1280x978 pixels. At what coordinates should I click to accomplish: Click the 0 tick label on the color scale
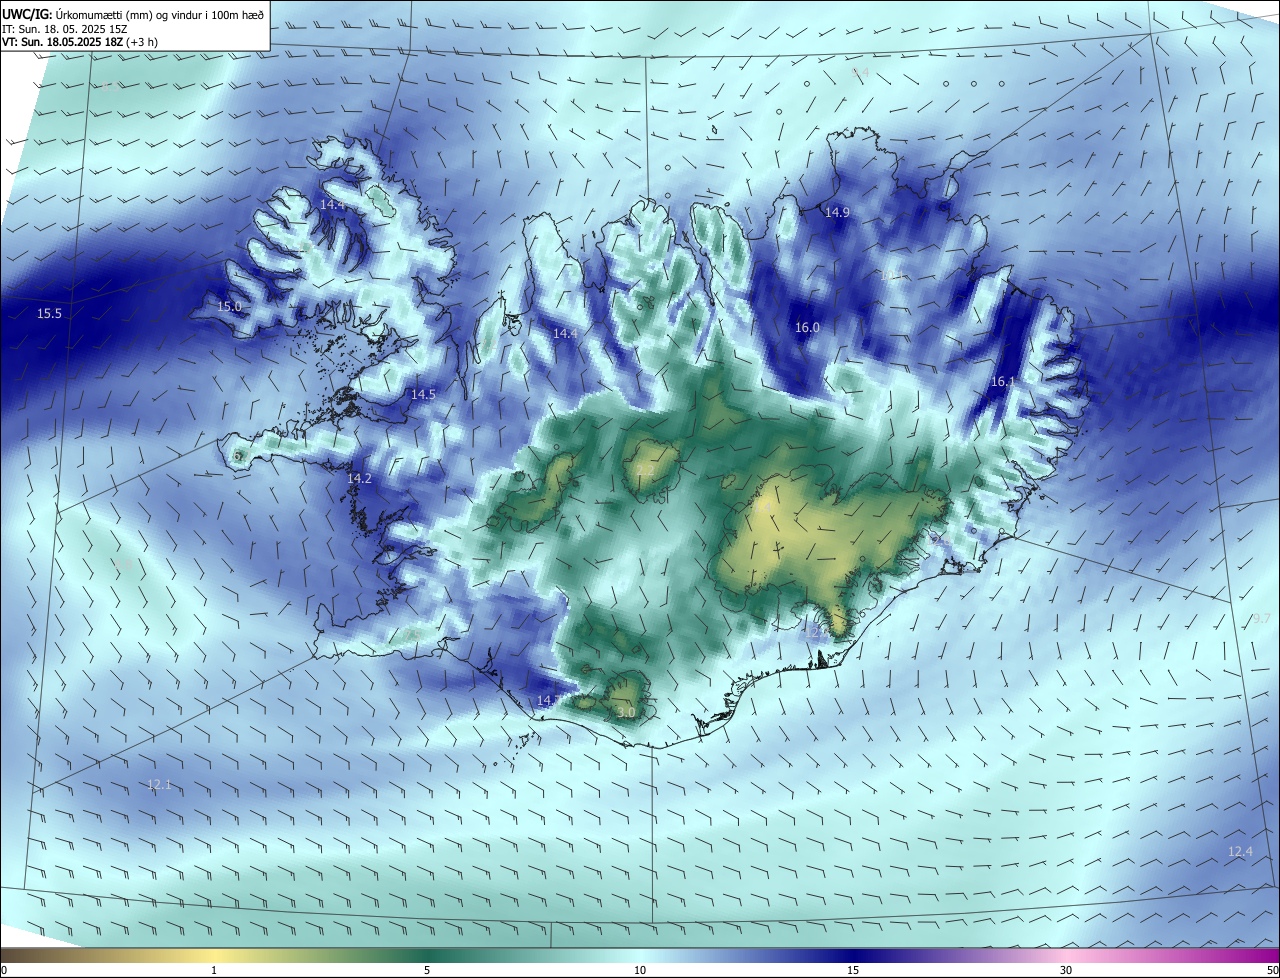4,970
